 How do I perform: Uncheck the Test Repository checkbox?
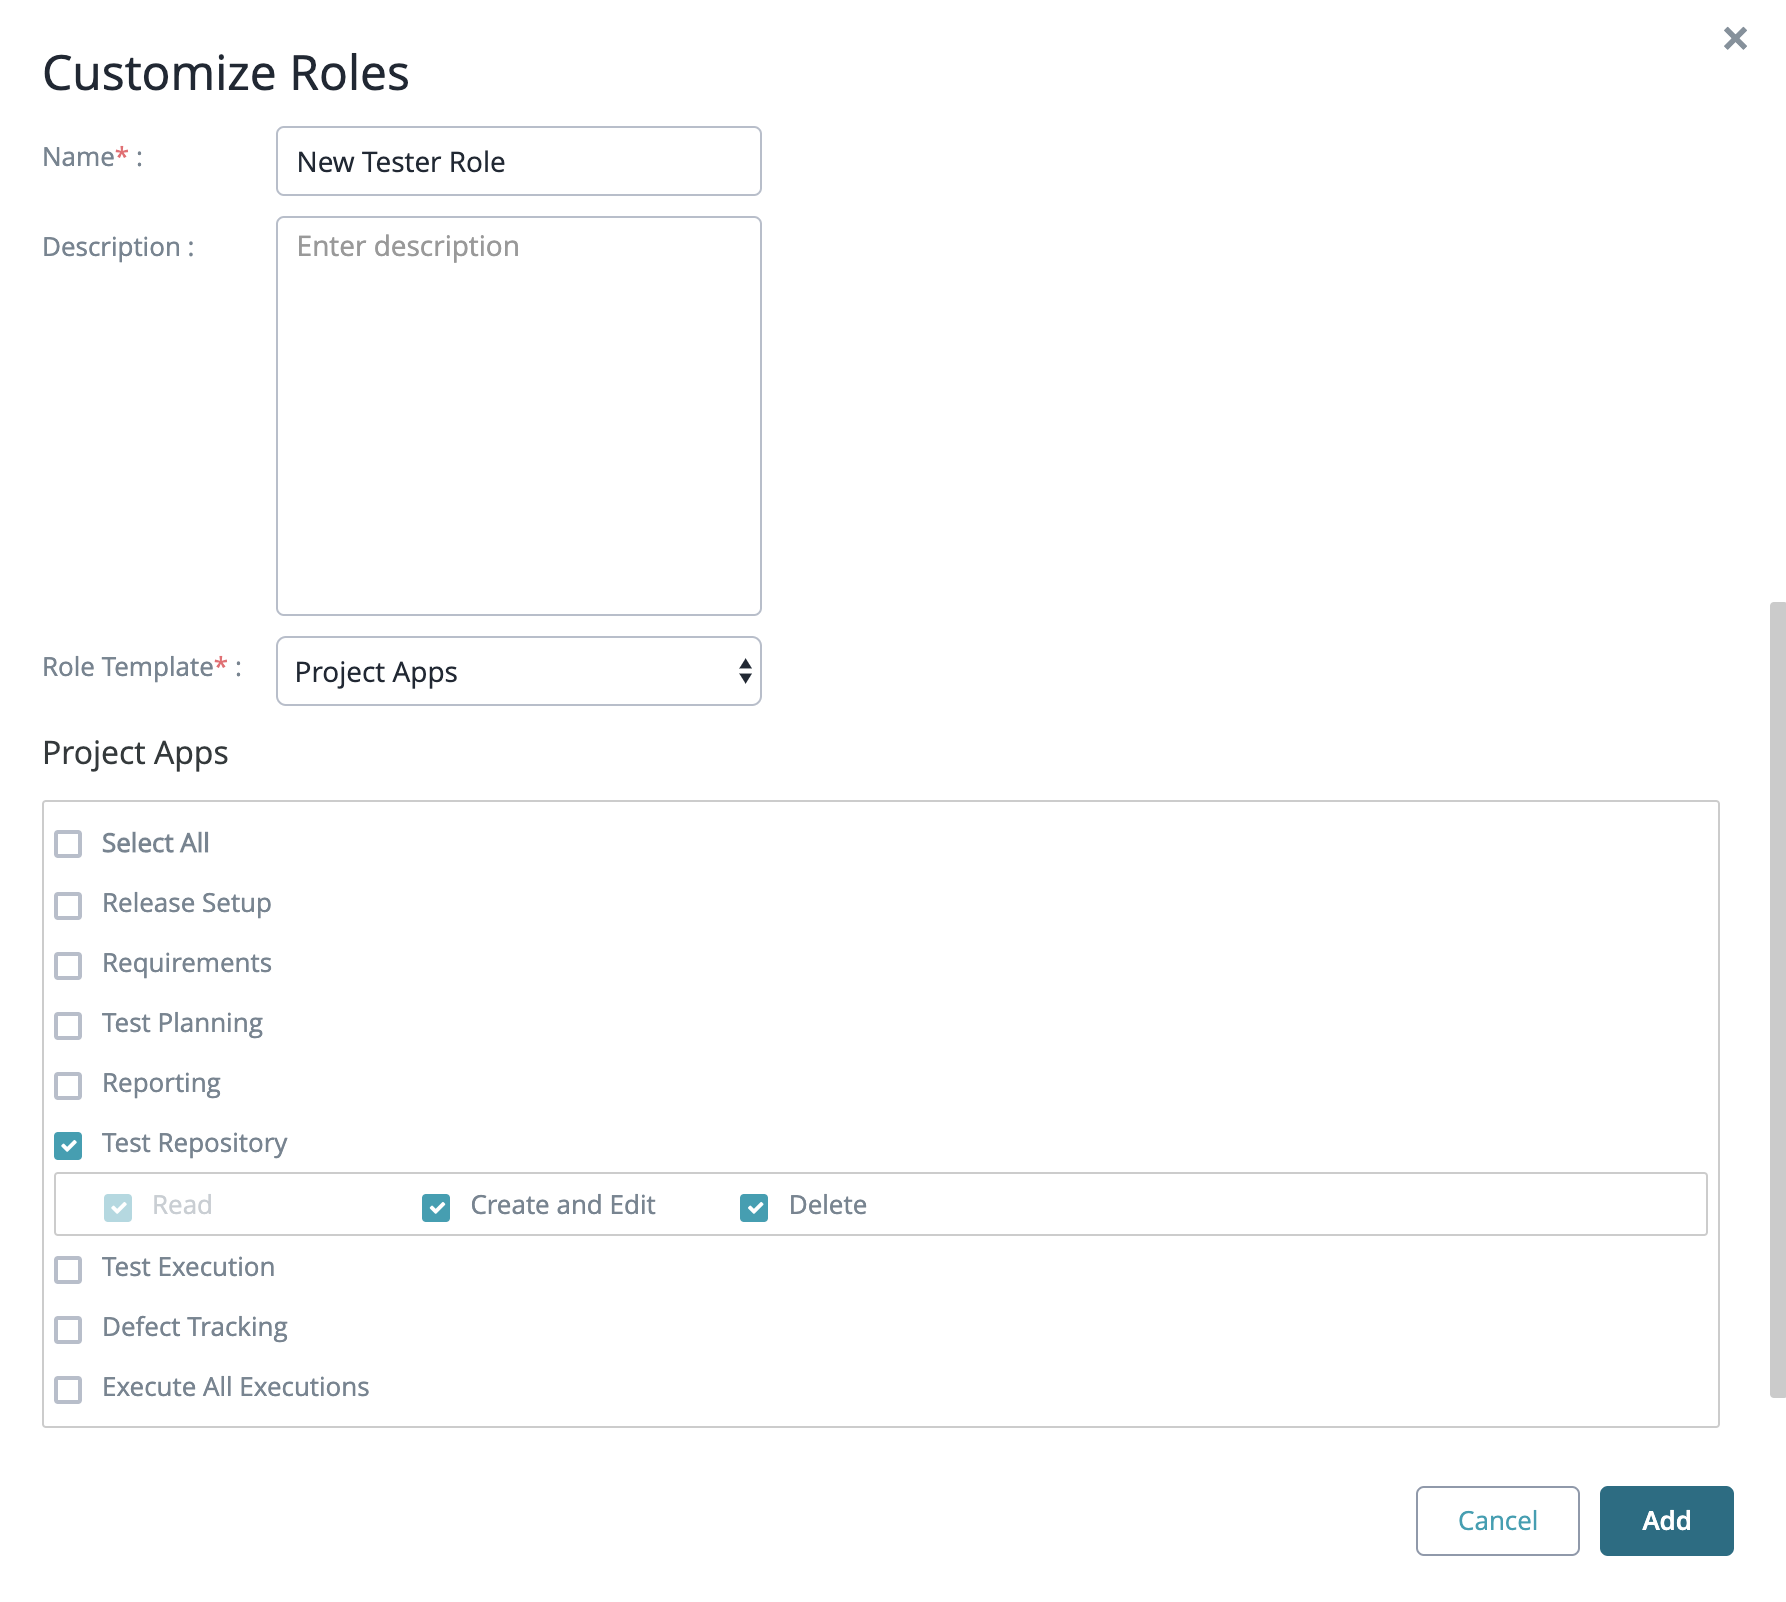point(68,1145)
